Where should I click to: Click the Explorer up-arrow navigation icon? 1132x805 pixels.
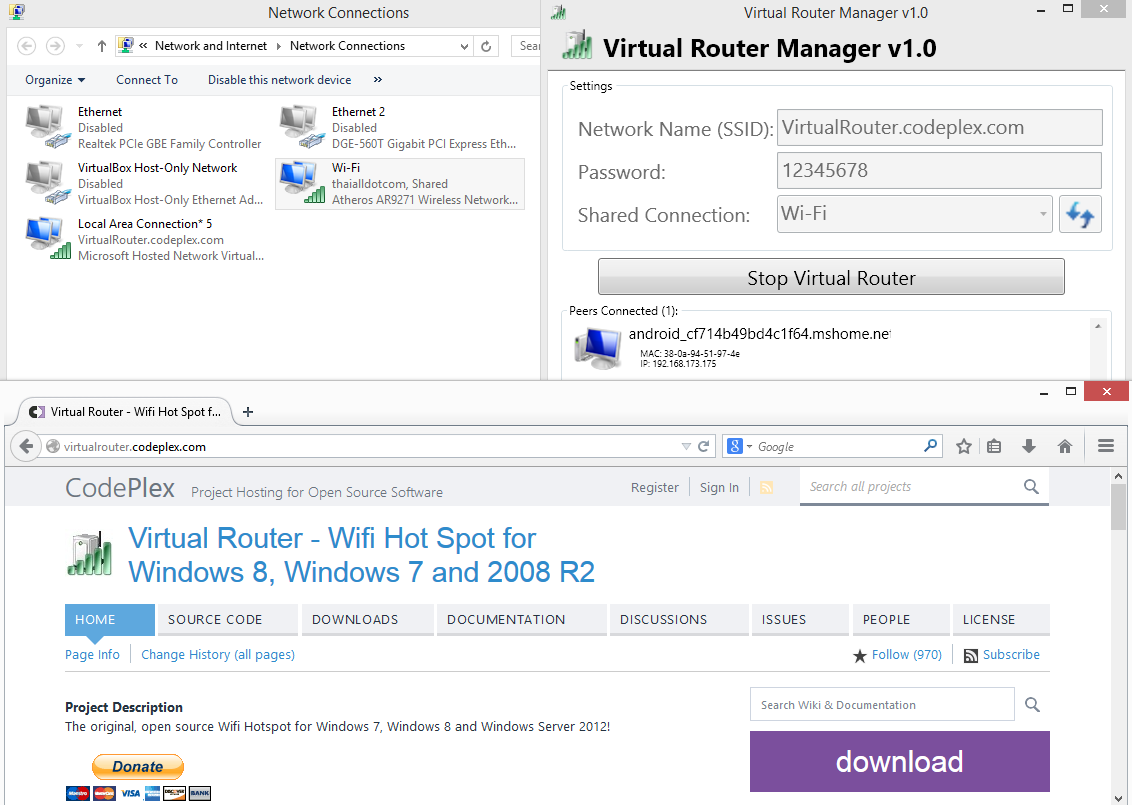pos(102,46)
